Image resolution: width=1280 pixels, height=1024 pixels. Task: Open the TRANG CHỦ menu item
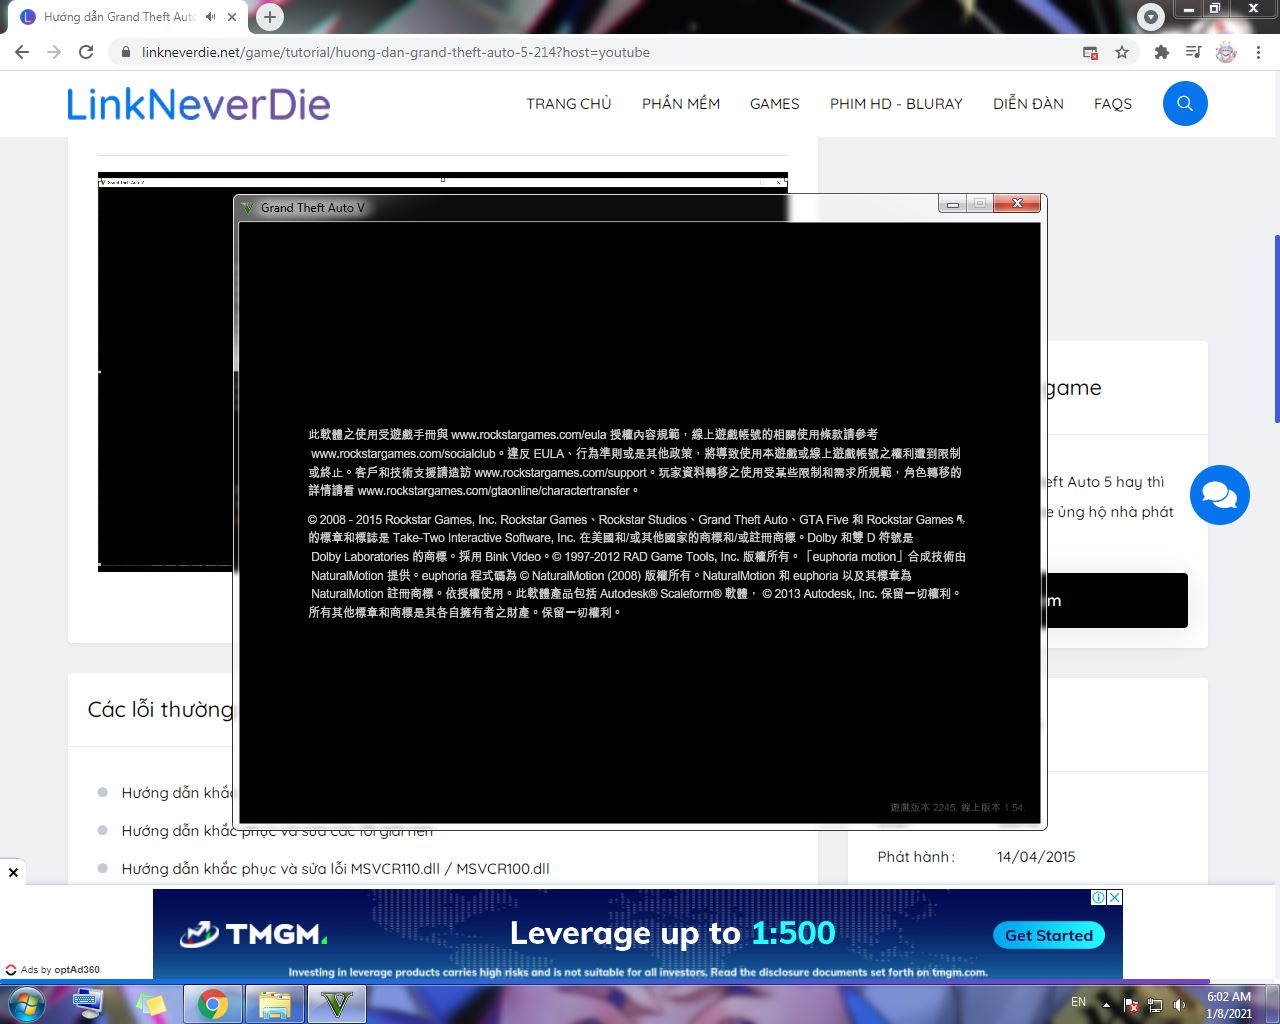(568, 103)
